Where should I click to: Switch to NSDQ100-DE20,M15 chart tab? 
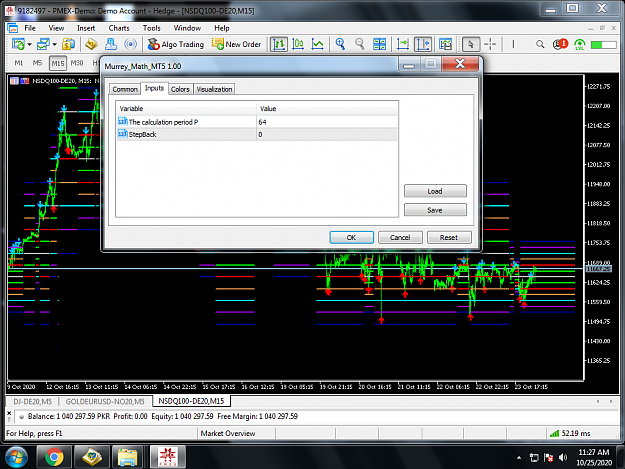[191, 401]
